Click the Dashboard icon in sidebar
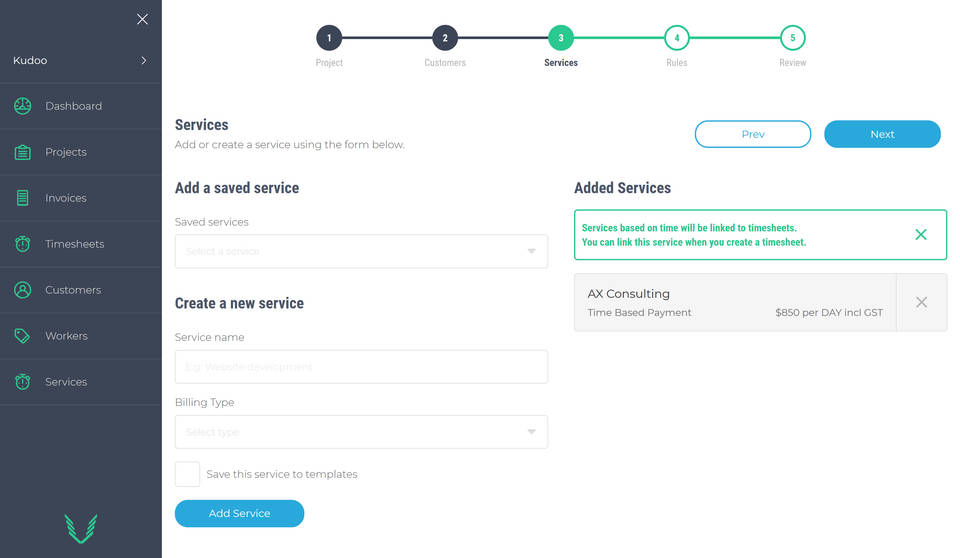The width and height of the screenshot is (960, 558). [23, 106]
